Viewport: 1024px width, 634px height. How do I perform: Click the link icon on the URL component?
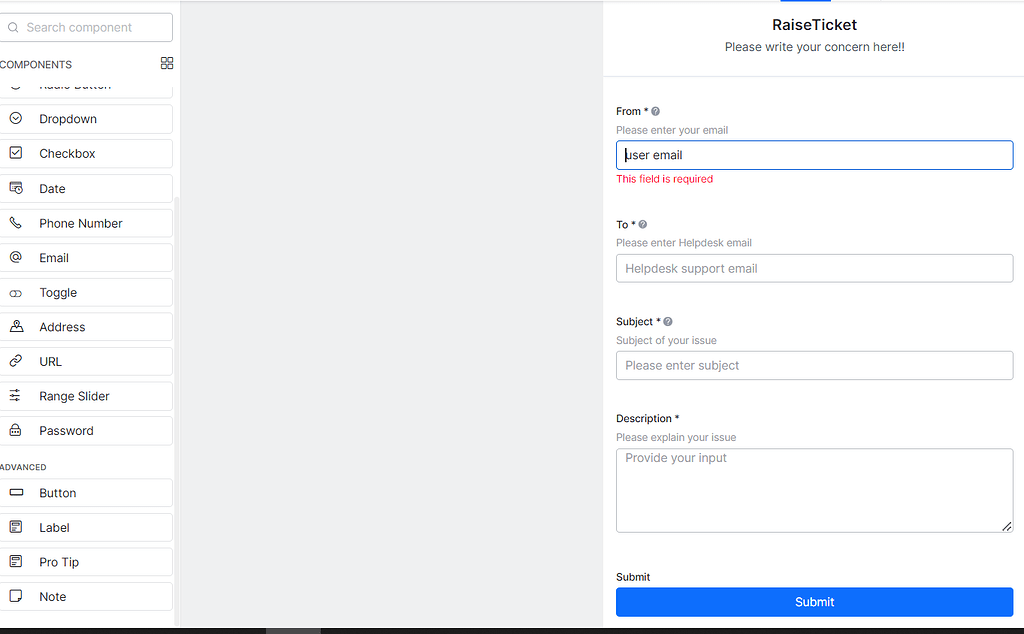[15, 361]
